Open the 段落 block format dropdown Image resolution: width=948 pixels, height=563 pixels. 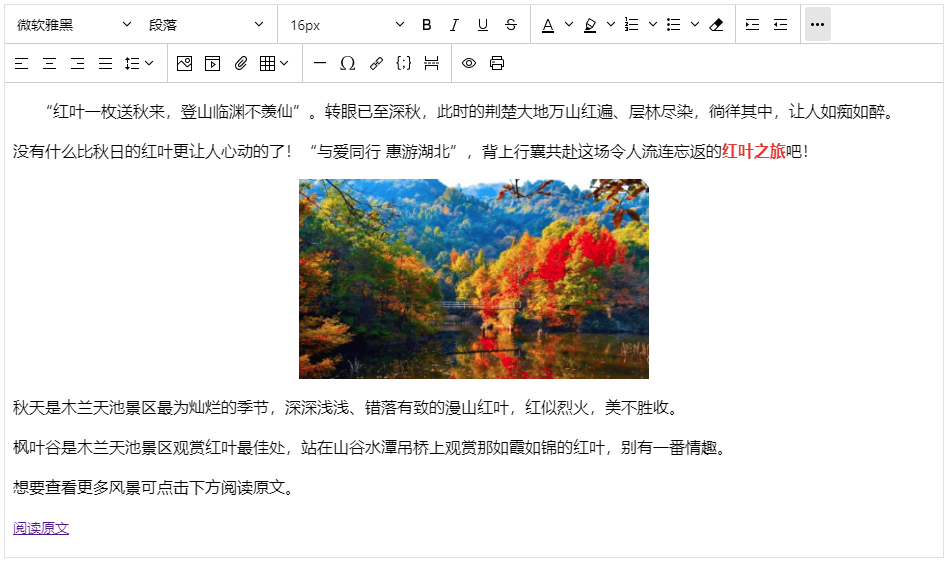(206, 25)
